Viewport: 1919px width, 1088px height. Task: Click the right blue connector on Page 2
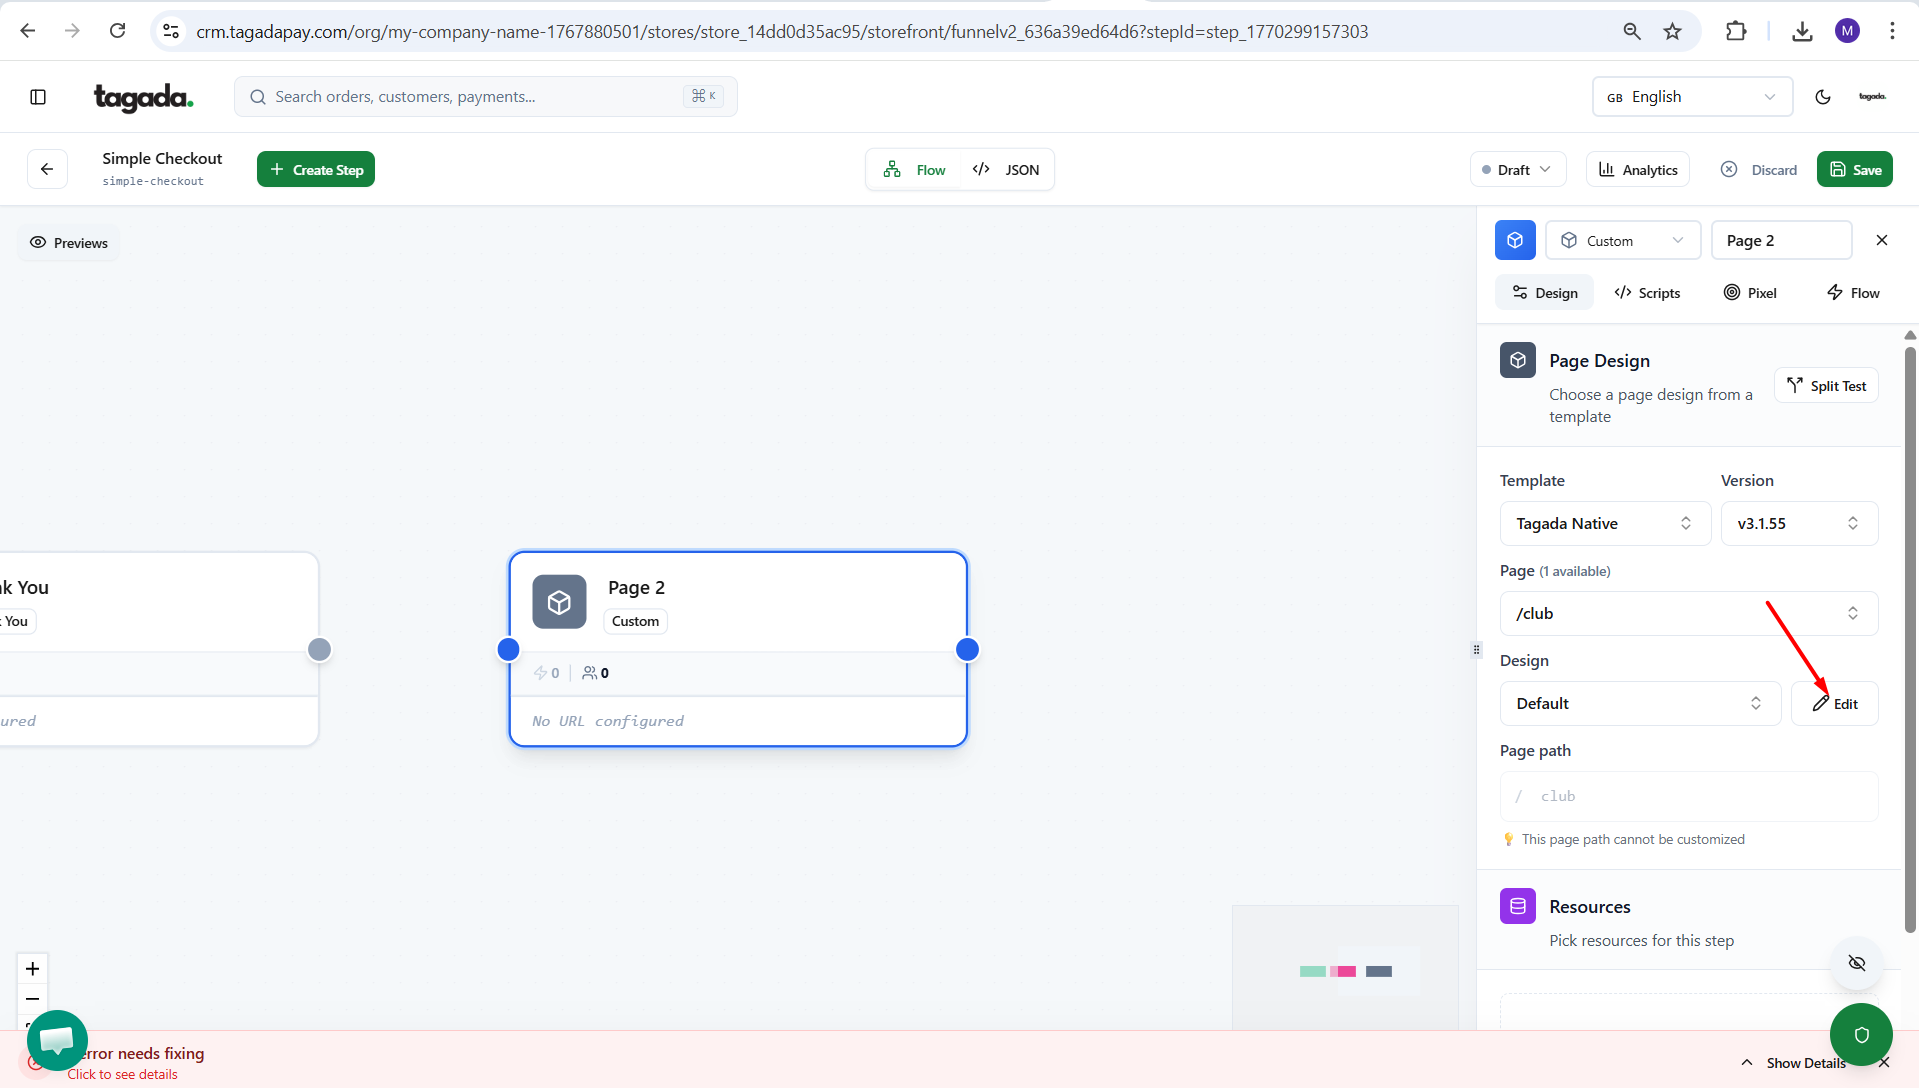click(x=967, y=650)
